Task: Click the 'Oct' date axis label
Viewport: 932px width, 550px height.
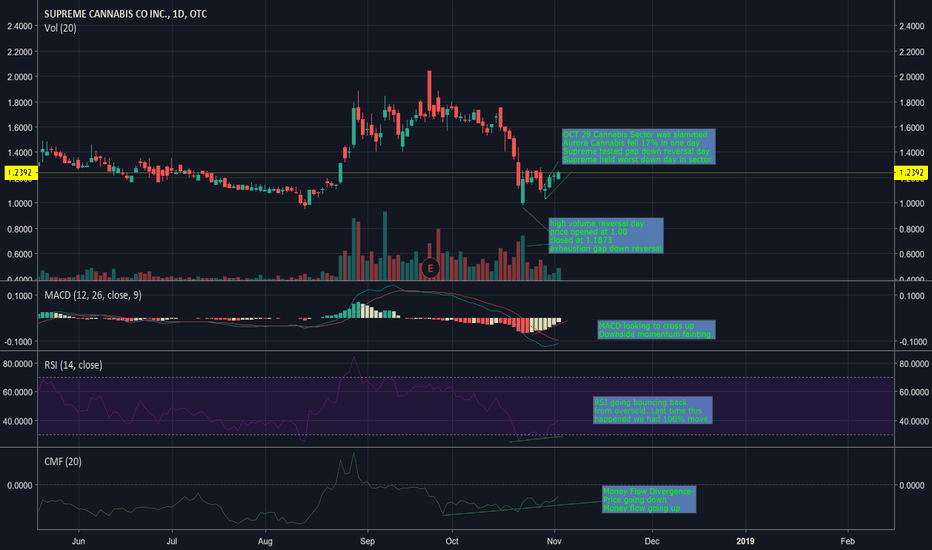Action: point(452,541)
